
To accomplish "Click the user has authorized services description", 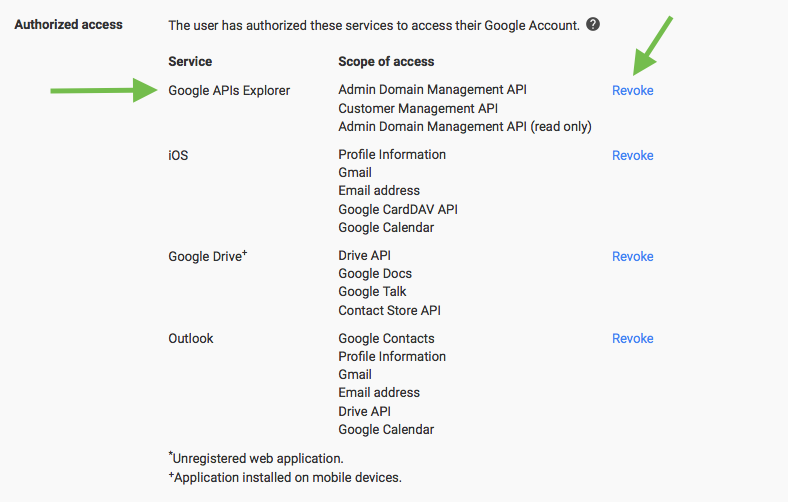I will click(374, 26).
